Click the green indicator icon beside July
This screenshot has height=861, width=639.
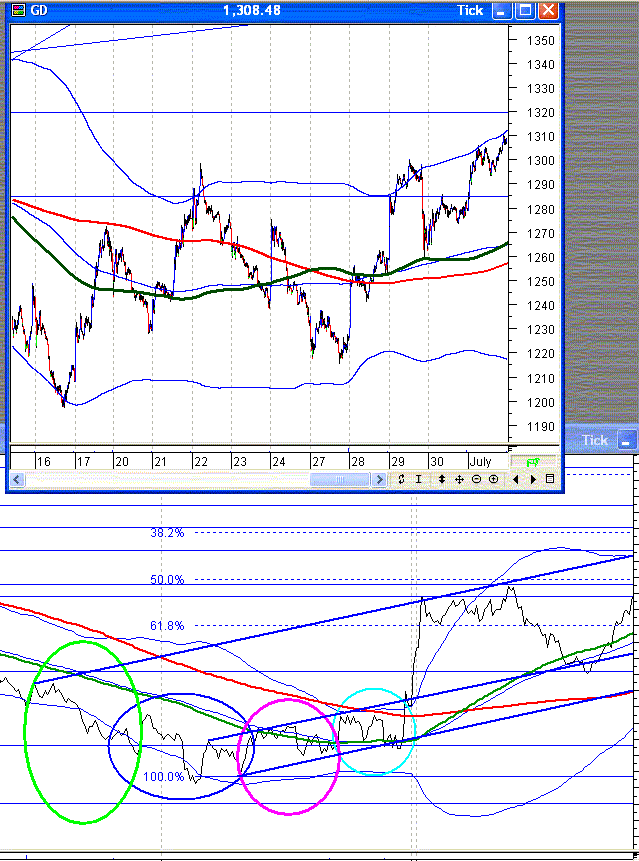(x=533, y=462)
